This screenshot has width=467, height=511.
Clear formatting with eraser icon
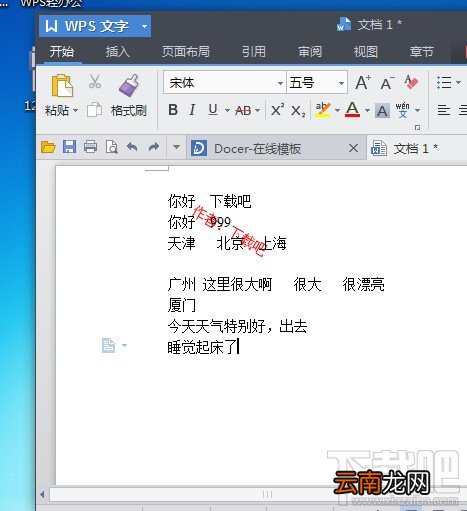411,82
